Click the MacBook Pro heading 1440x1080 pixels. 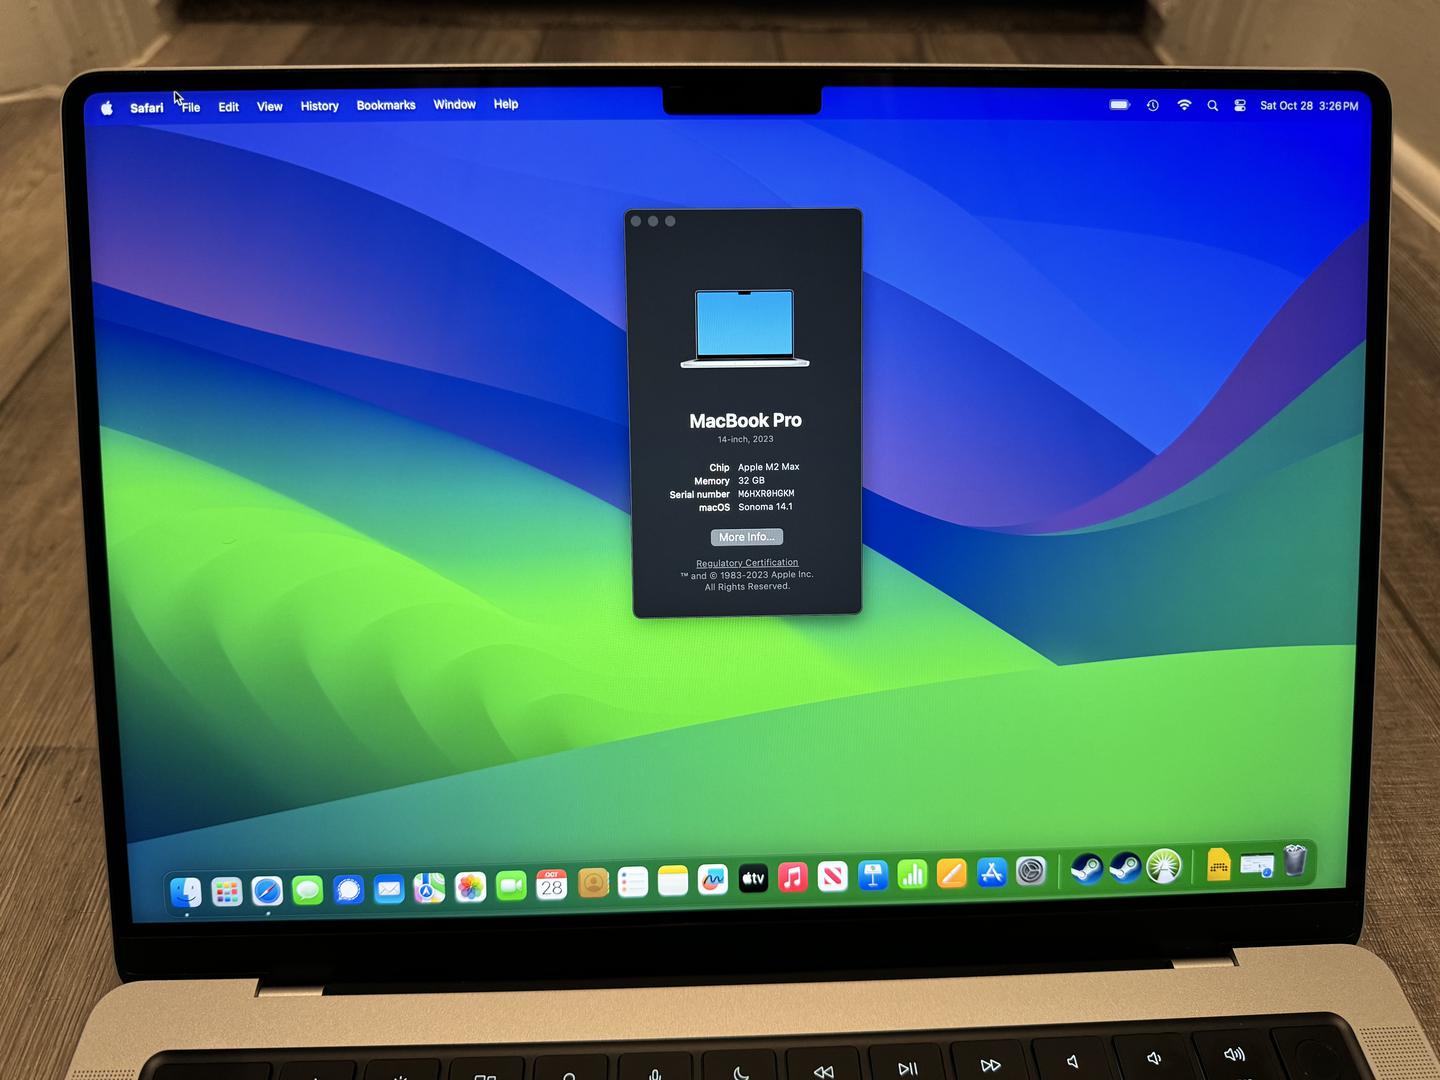click(x=745, y=421)
